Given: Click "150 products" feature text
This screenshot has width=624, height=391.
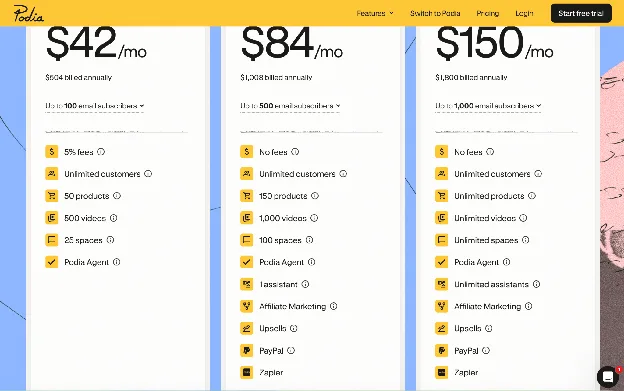Looking at the screenshot, I should [x=283, y=196].
